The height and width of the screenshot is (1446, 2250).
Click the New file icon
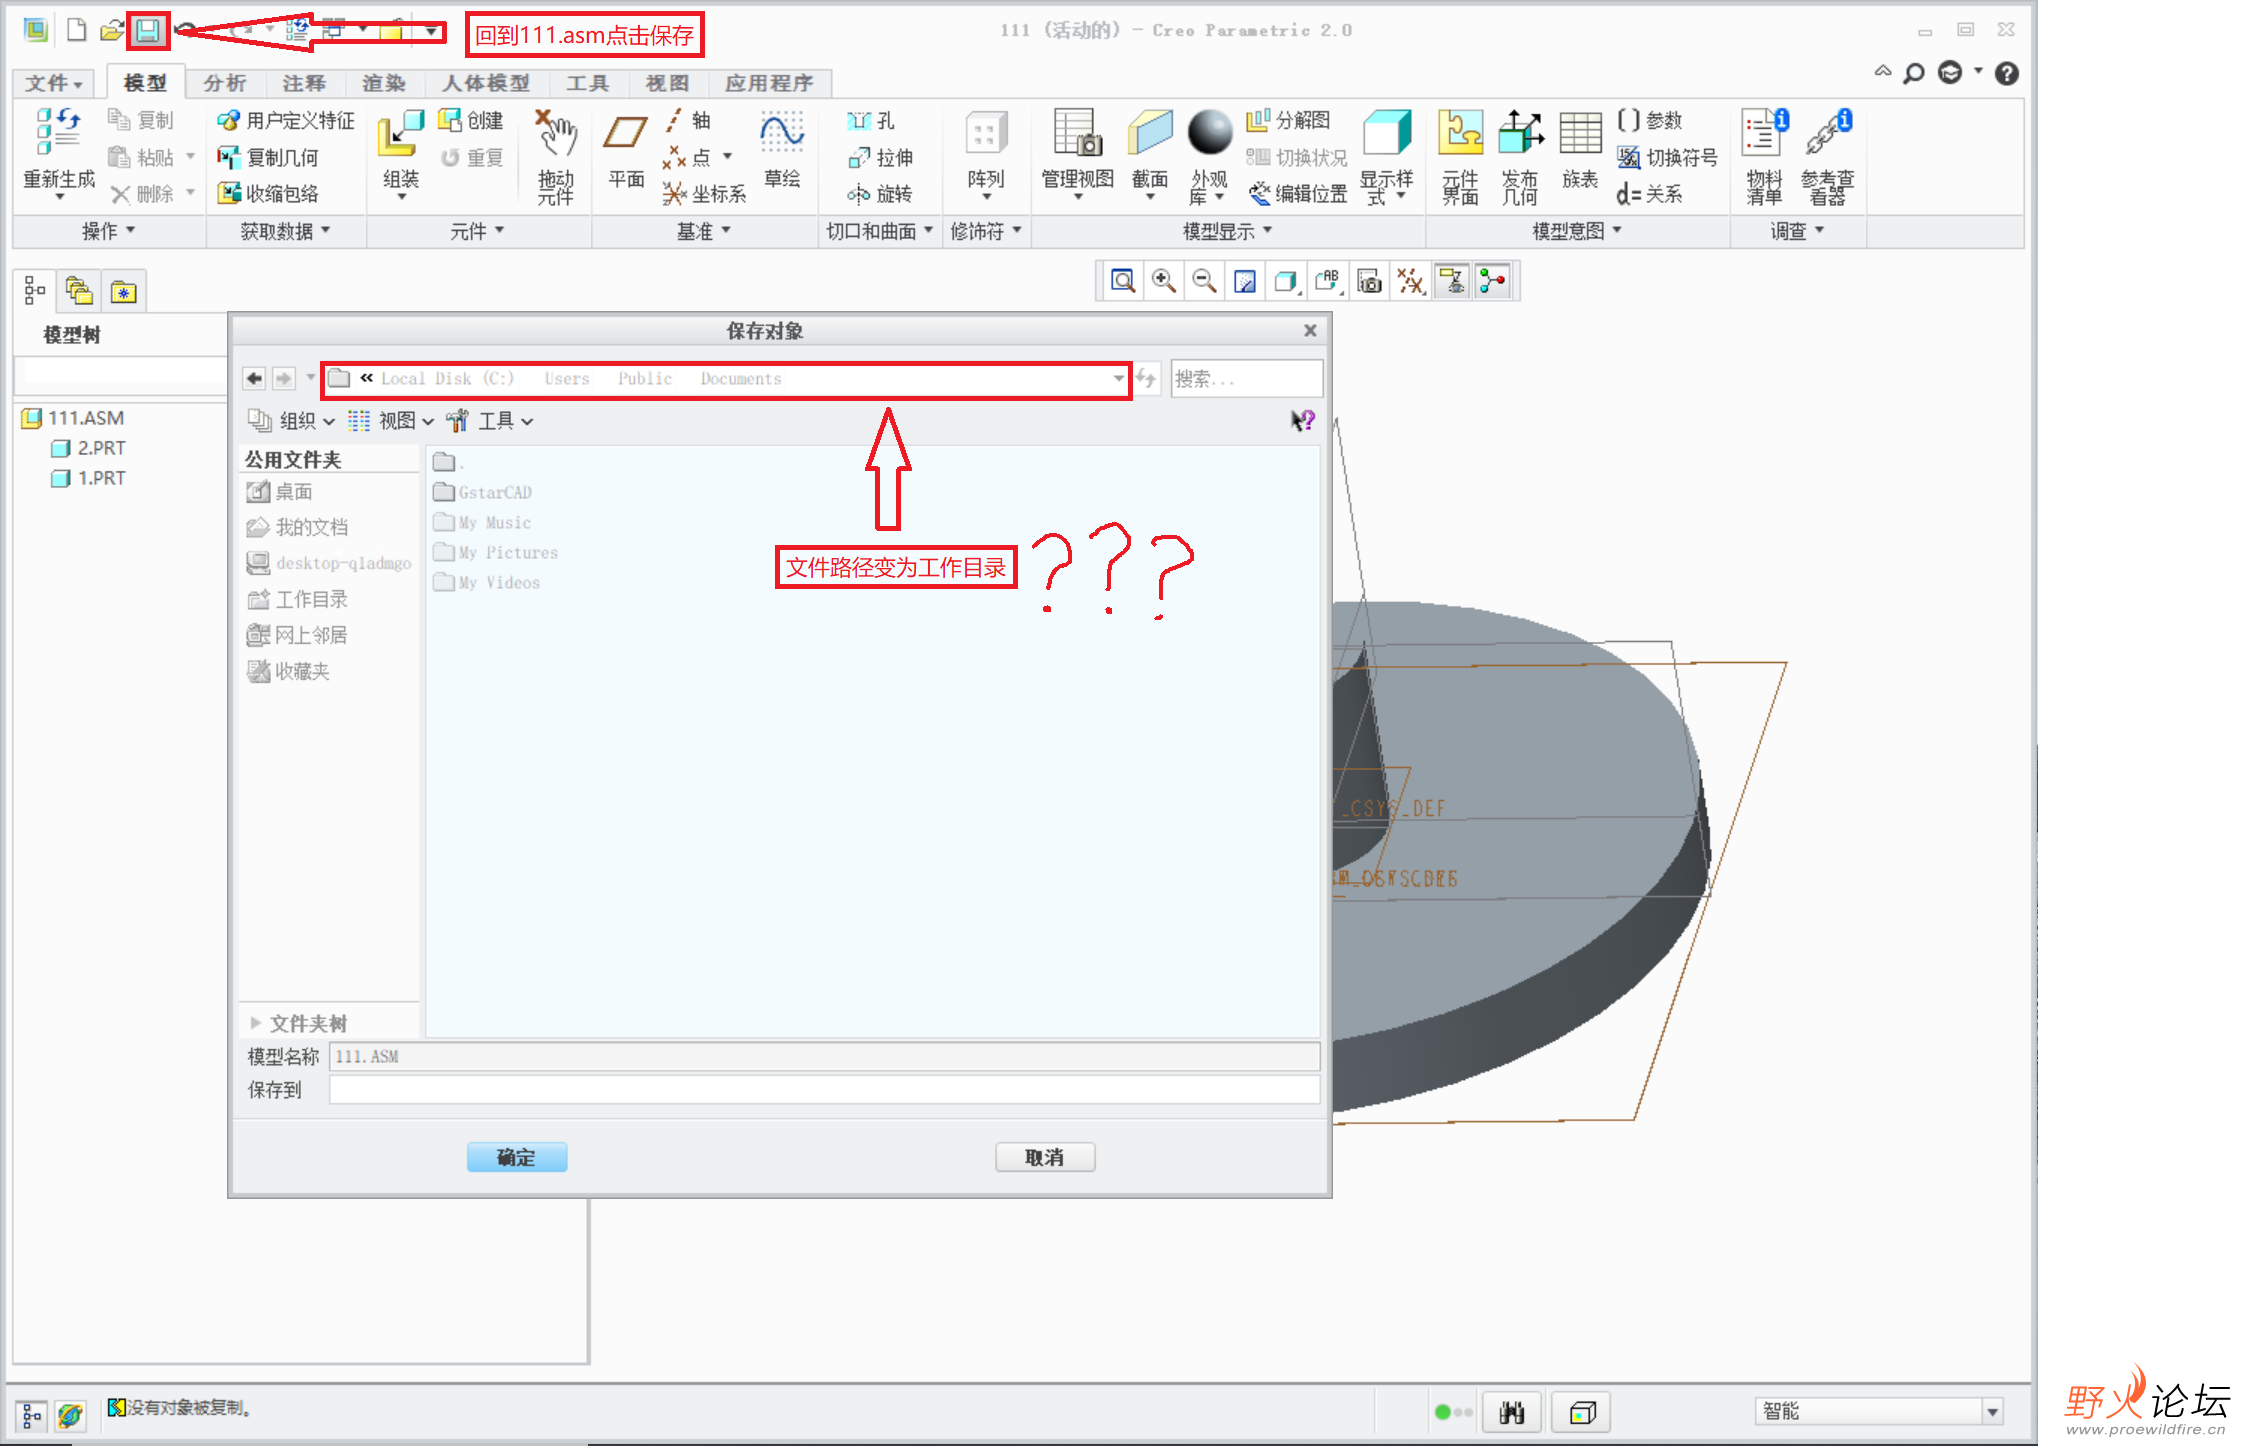(x=76, y=30)
